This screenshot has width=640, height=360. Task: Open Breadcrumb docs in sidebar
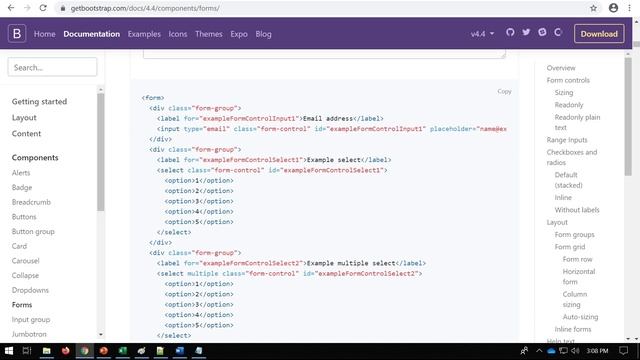[31, 202]
